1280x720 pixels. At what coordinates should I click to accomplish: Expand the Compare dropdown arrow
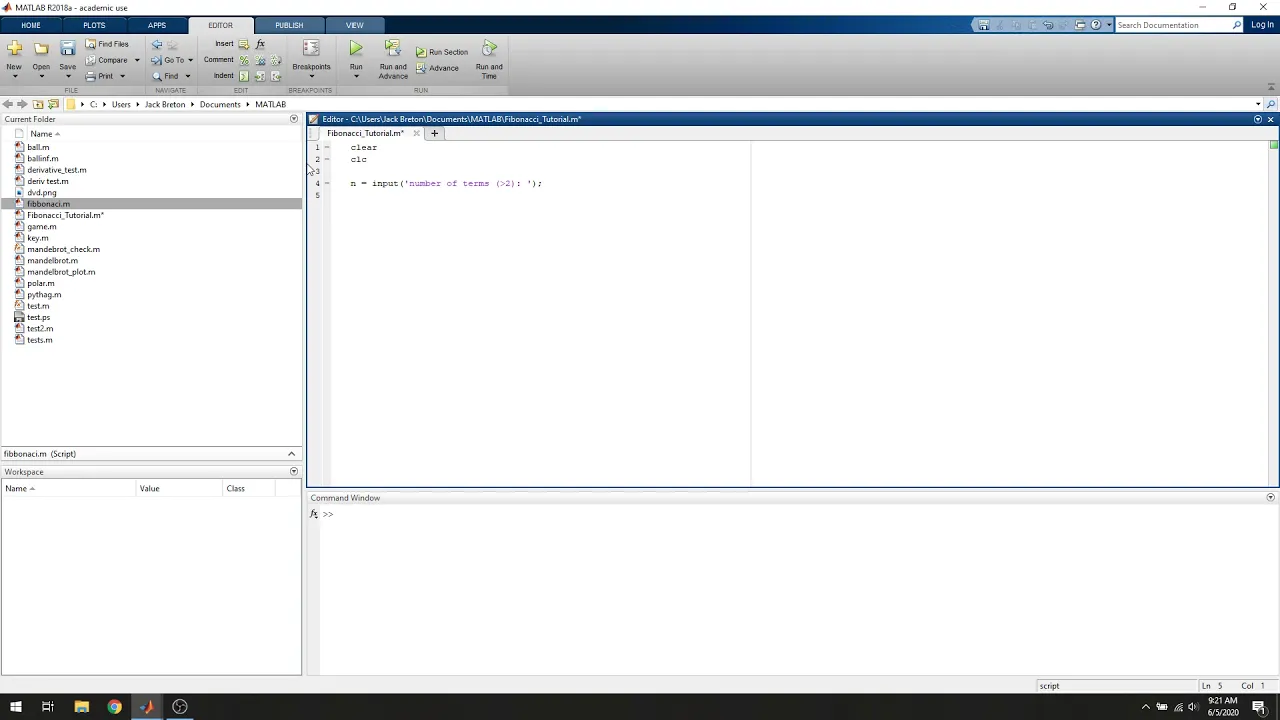tap(137, 60)
